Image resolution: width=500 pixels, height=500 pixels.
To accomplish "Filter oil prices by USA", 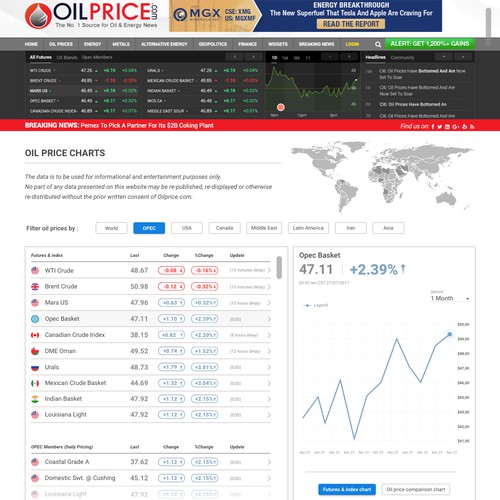I will pos(187,228).
